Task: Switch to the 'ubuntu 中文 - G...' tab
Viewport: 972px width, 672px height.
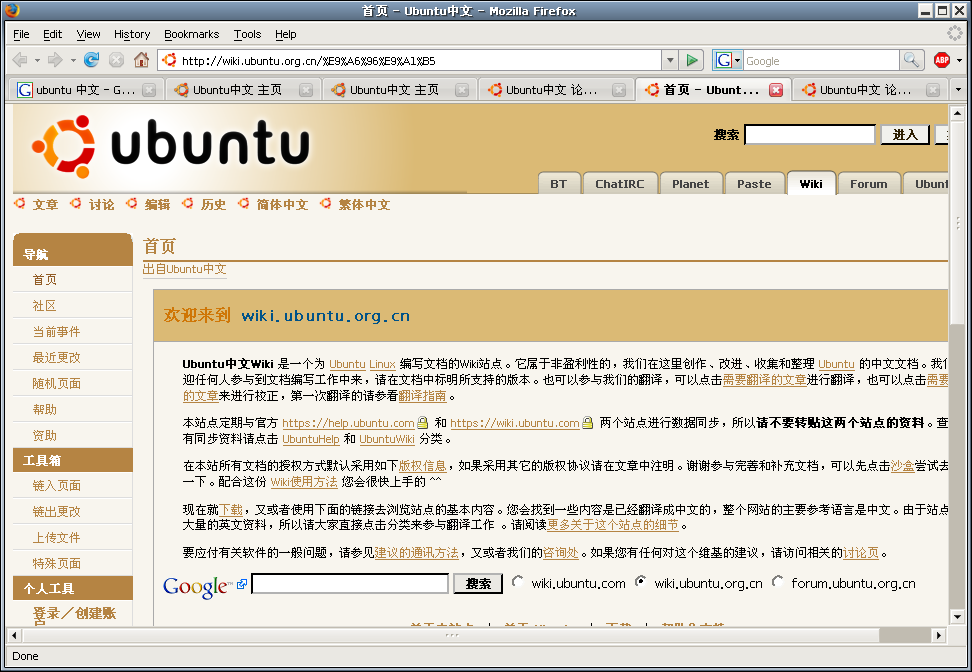Action: click(x=86, y=90)
